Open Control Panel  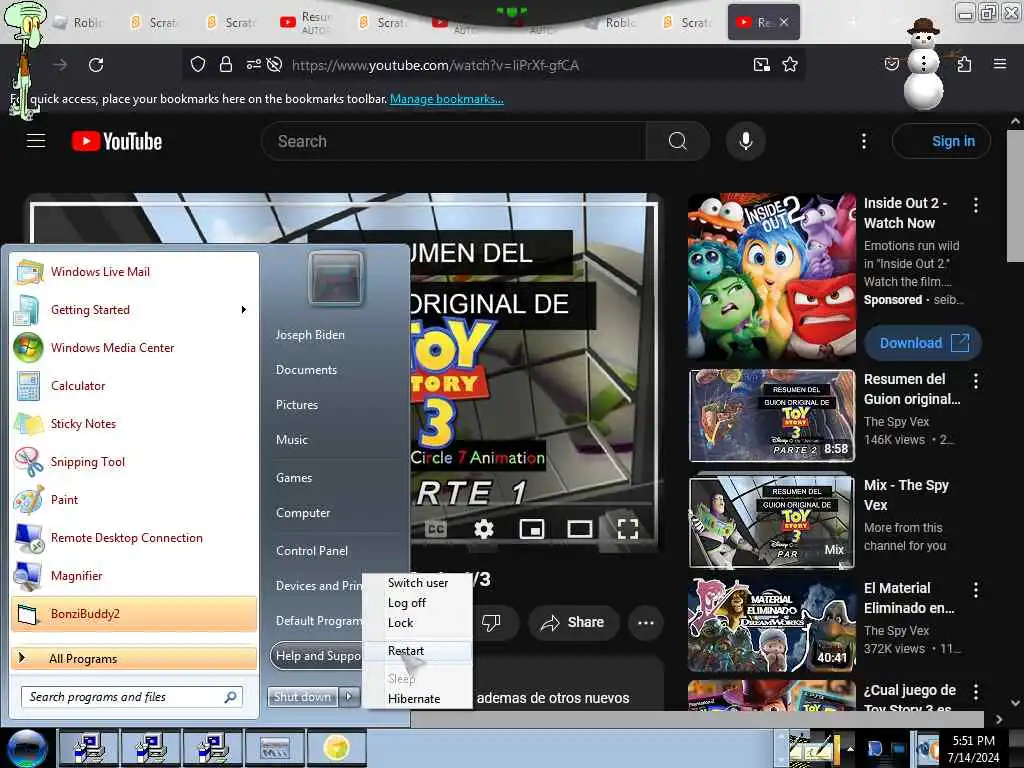312,551
